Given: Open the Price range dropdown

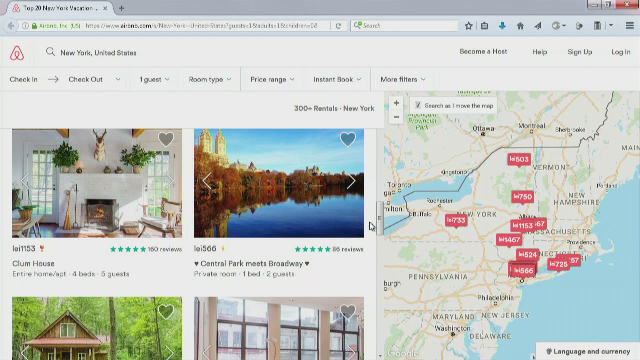Looking at the screenshot, I should point(272,79).
